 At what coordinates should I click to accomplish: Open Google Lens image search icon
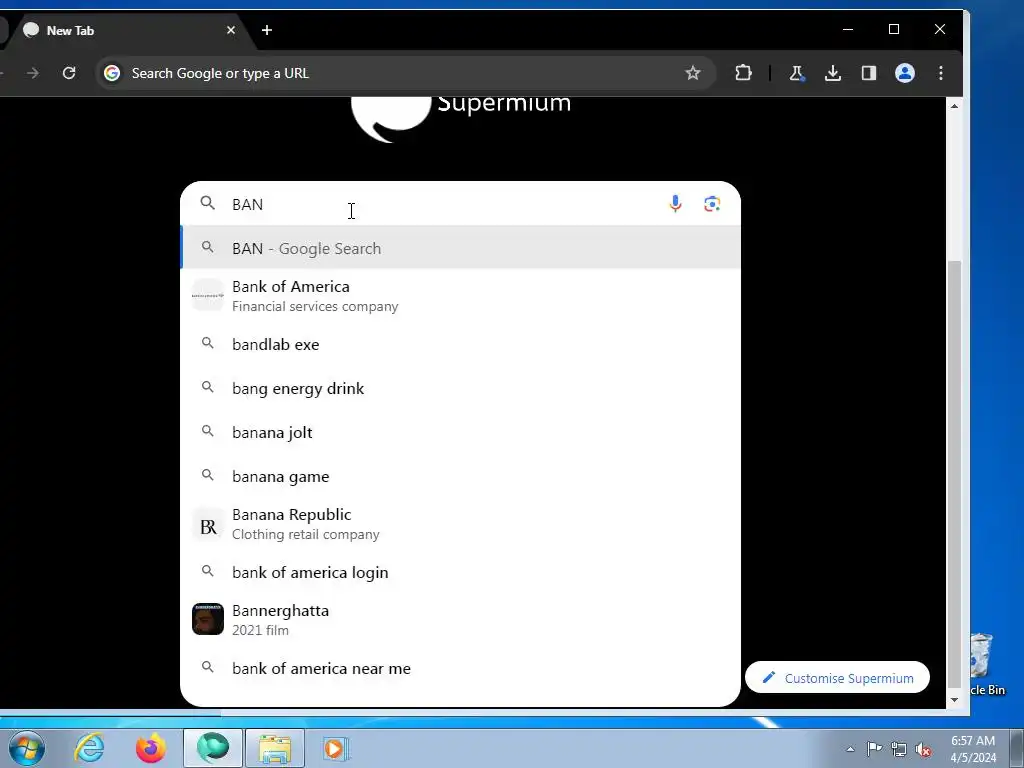[712, 204]
